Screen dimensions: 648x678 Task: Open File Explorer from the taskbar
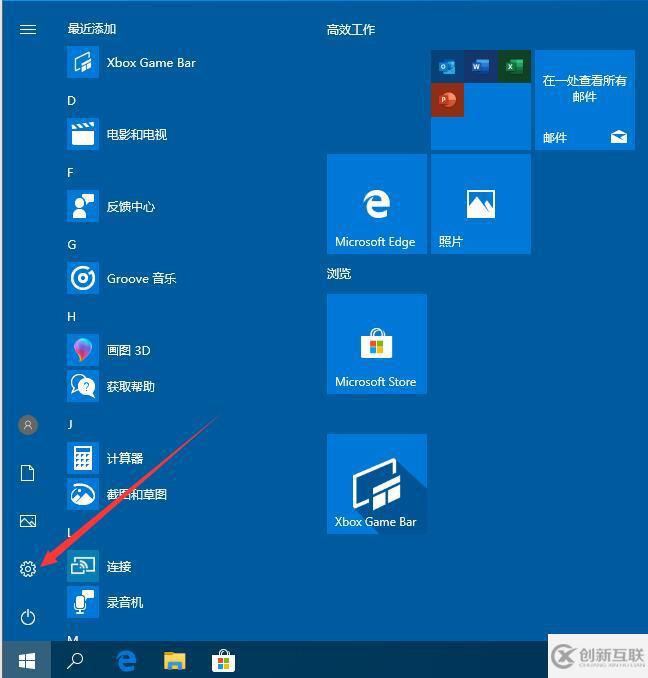[x=175, y=661]
